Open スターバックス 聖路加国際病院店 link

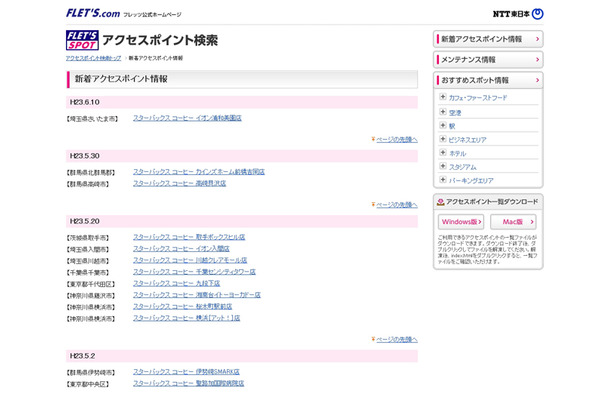[189, 384]
